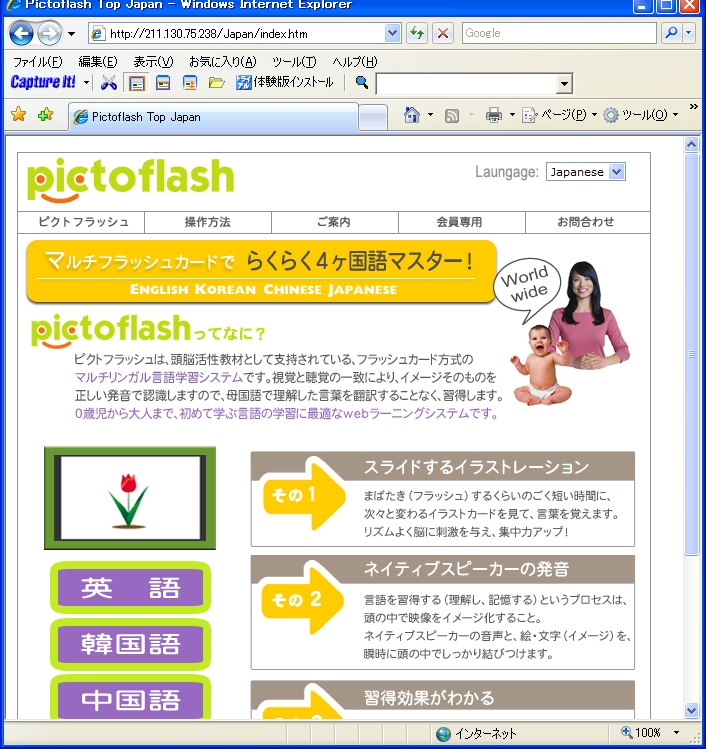The image size is (706, 749).
Task: Click the その1 yellow arrow
Action: click(x=303, y=496)
